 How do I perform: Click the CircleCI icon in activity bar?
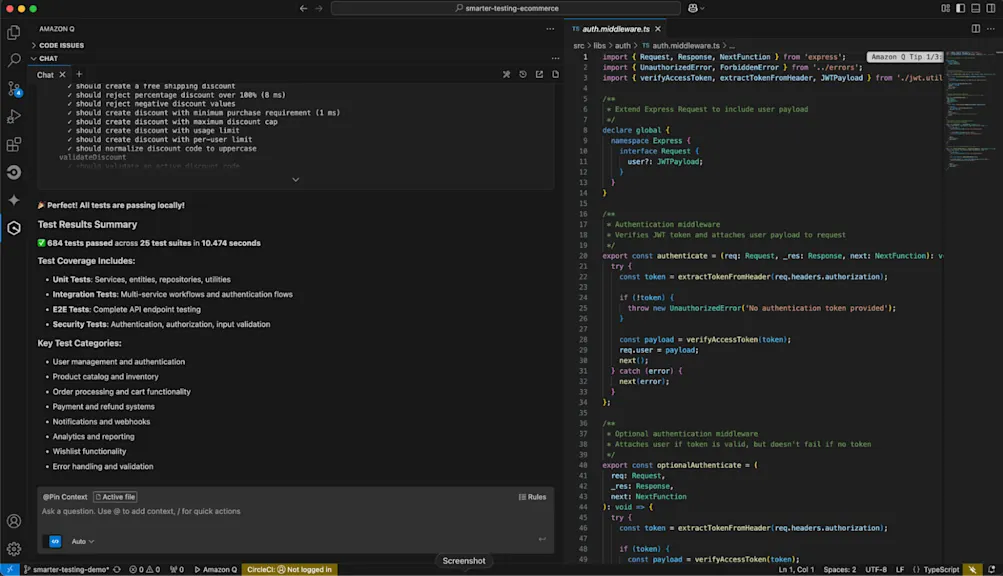14,172
